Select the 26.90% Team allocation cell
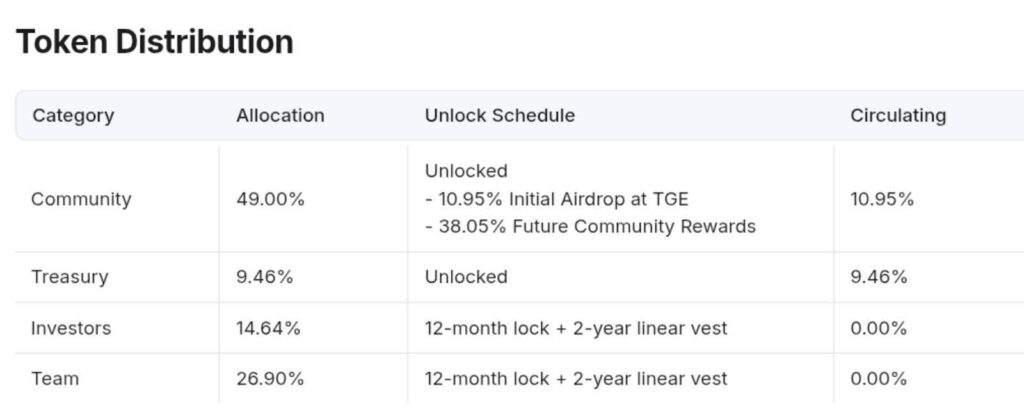Viewport: 1024px width, 415px height. [269, 379]
